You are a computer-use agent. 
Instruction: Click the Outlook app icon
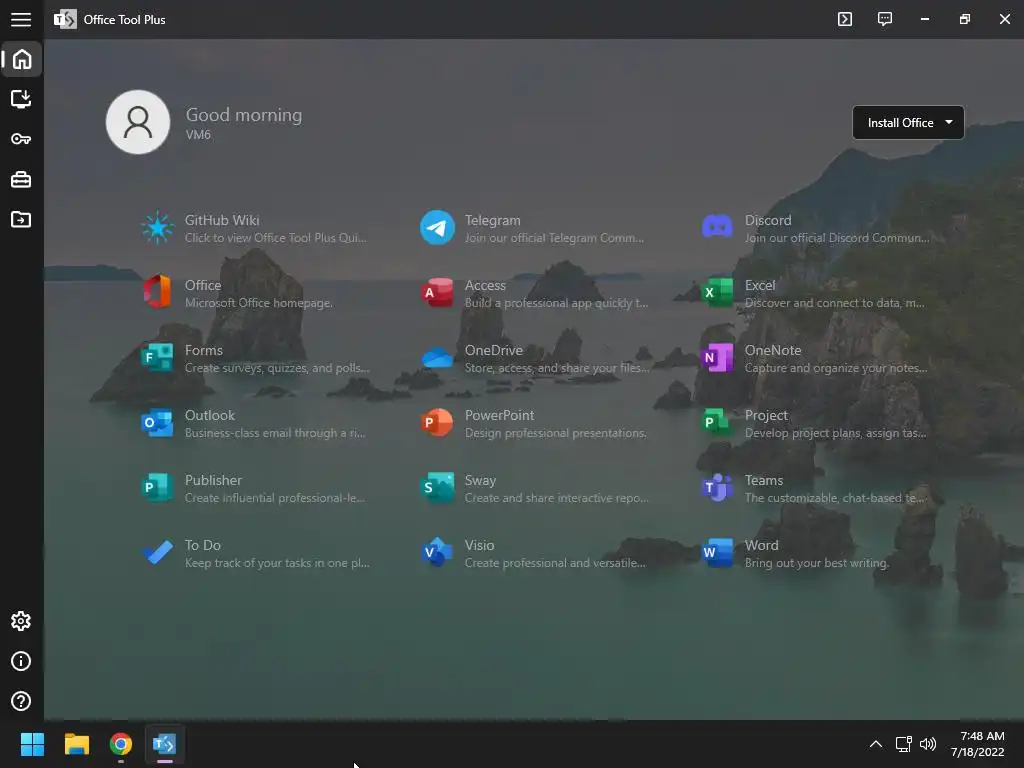157,423
